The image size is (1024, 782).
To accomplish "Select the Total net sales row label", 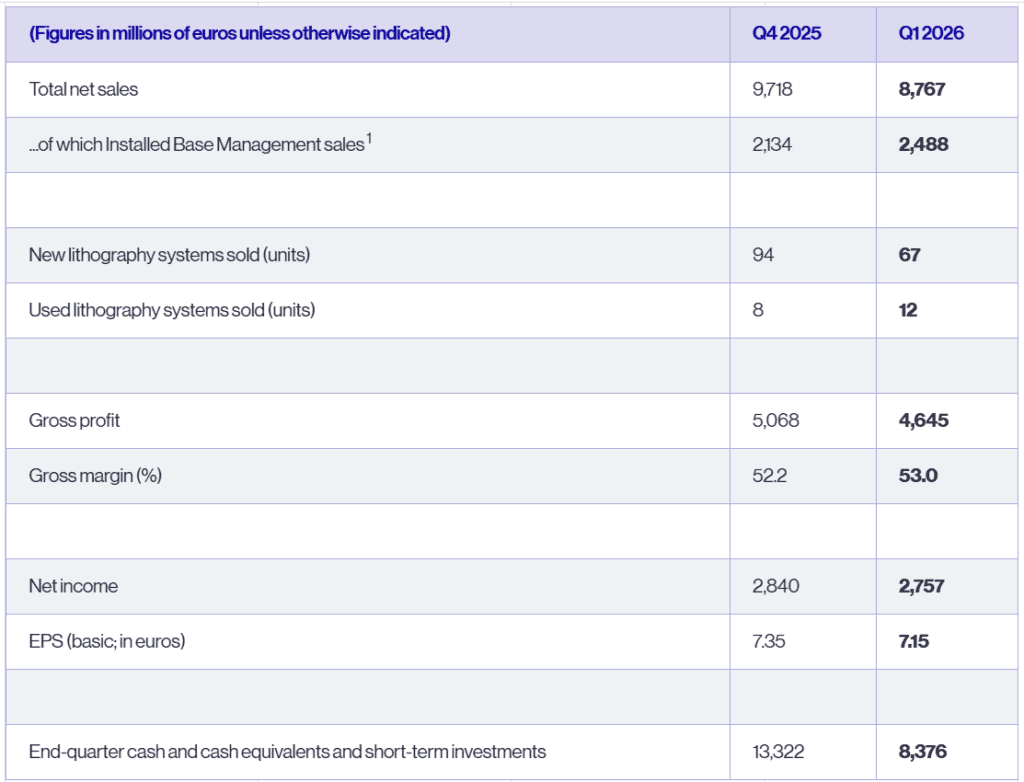I will coord(84,89).
